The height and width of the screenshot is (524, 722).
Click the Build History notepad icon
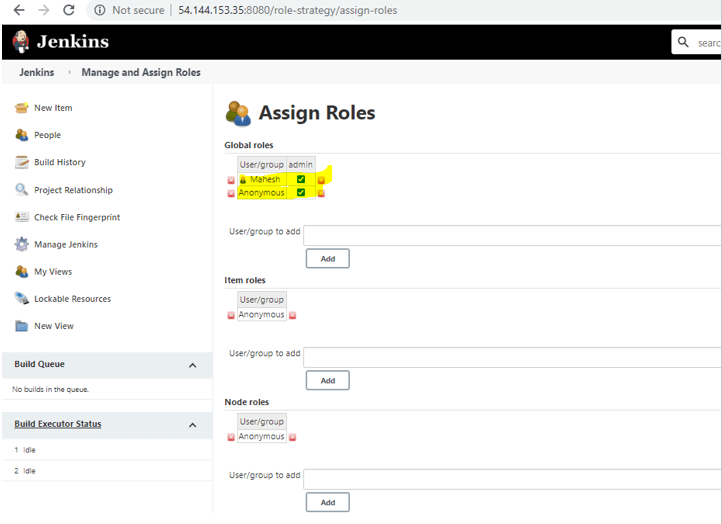21,162
